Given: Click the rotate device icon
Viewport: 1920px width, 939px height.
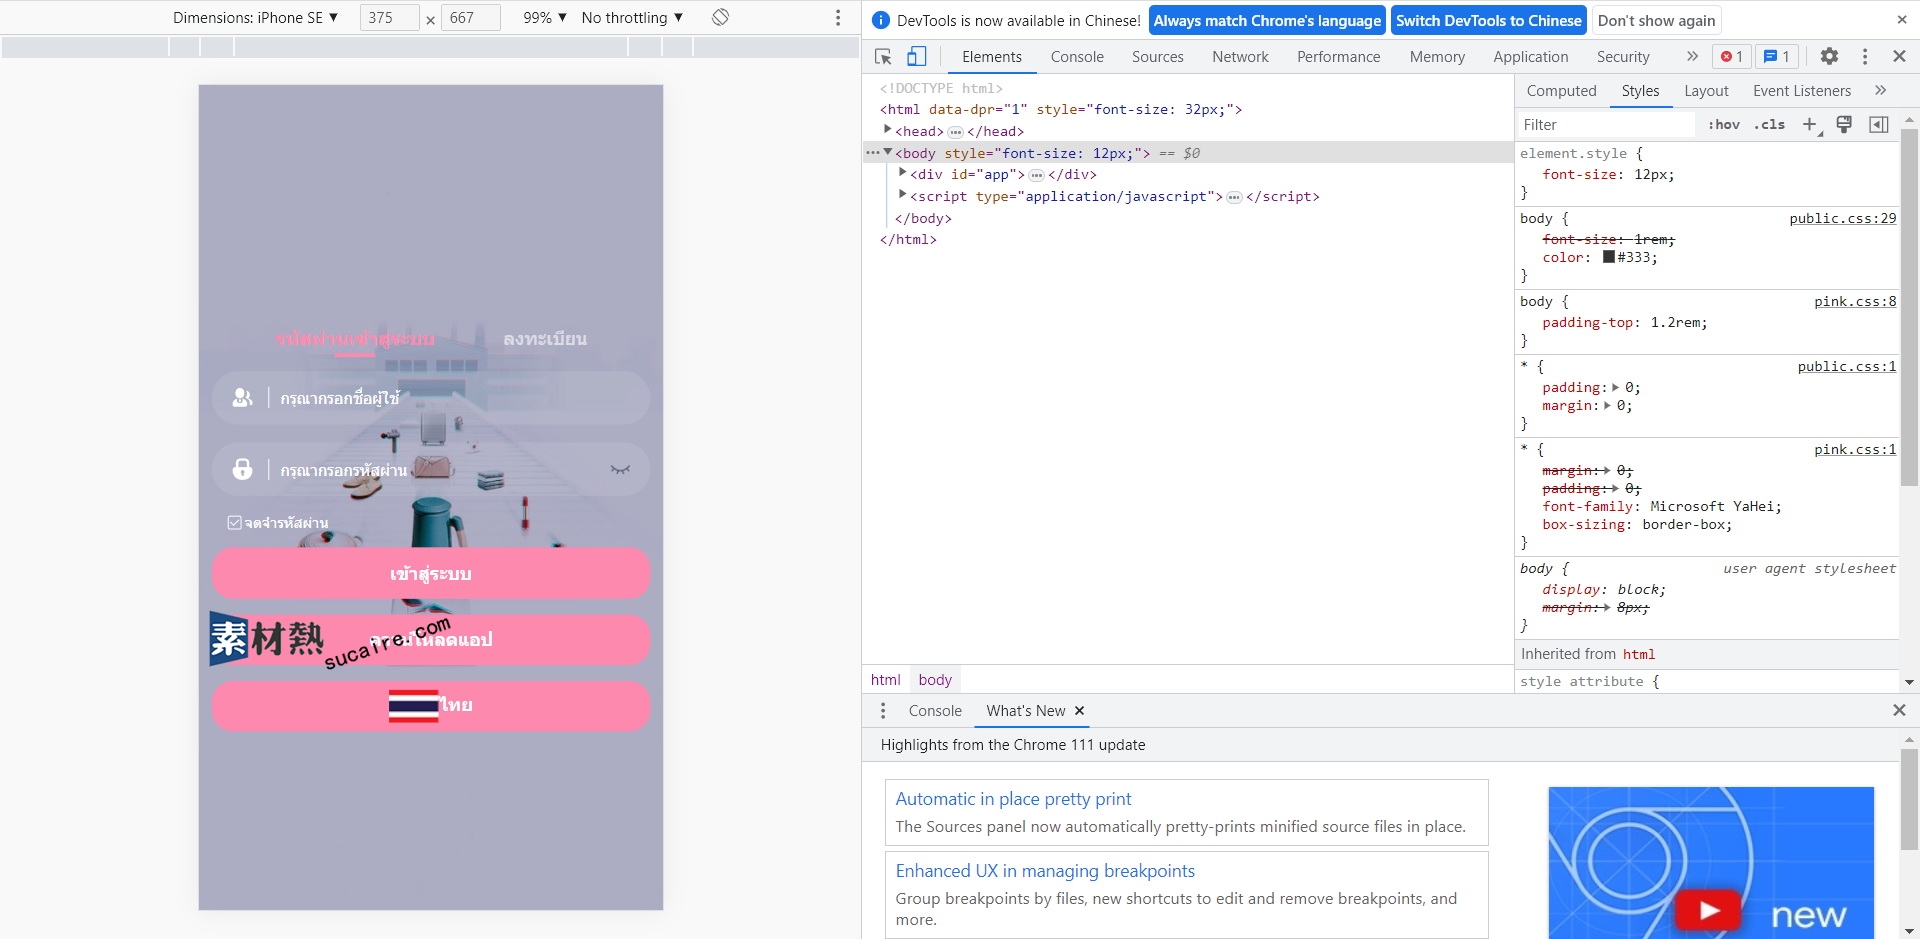Looking at the screenshot, I should (720, 17).
